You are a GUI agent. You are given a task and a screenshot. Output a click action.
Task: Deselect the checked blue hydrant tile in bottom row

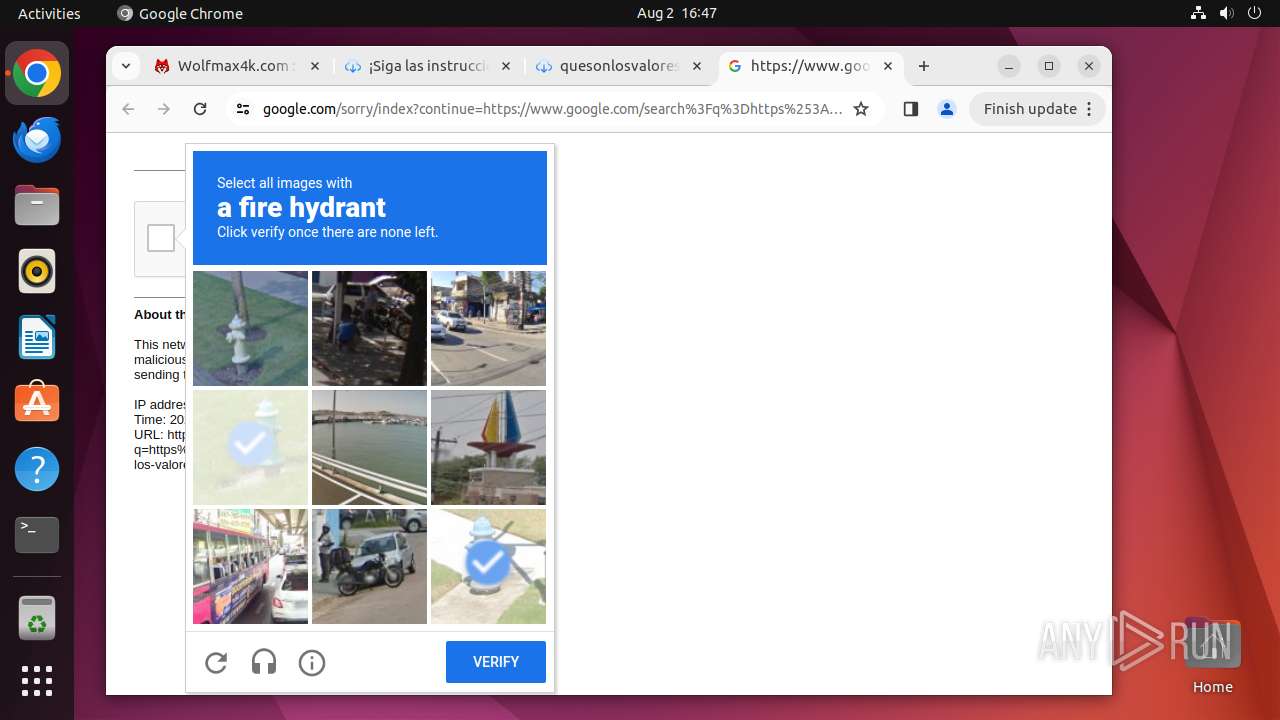click(488, 566)
